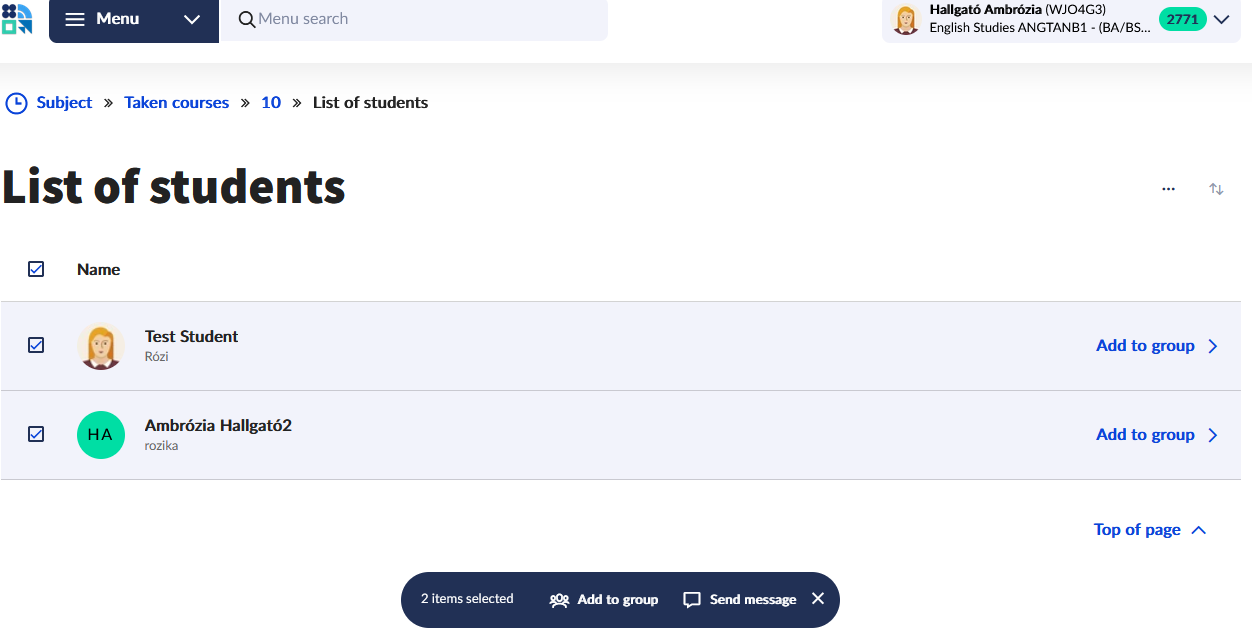The height and width of the screenshot is (628, 1252).
Task: Click the sort arrows icon
Action: point(1216,188)
